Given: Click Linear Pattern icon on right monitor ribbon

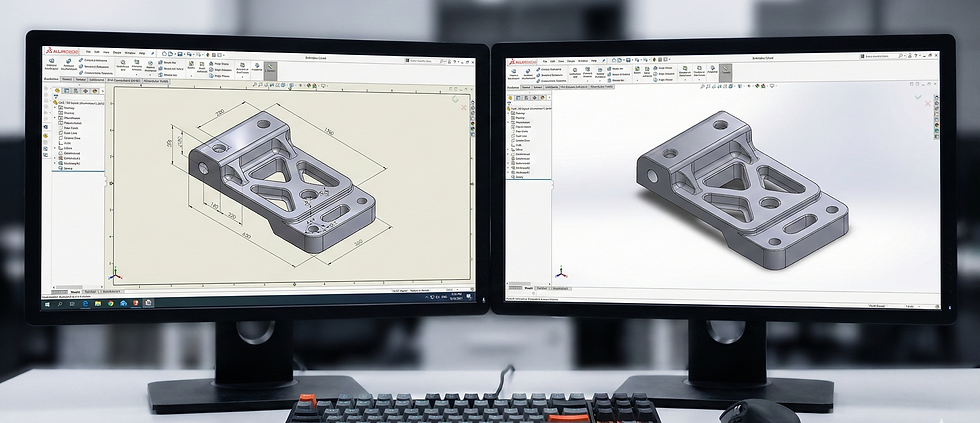Looking at the screenshot, I should [647, 69].
